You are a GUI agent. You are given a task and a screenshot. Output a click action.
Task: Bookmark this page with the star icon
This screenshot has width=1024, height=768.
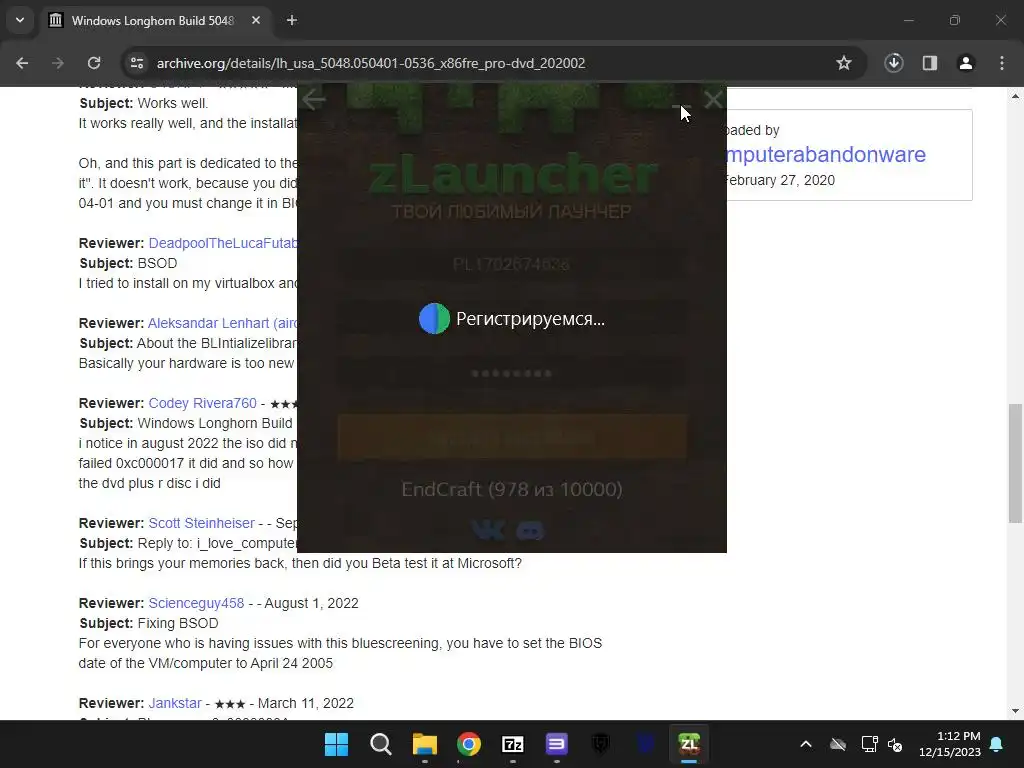[x=844, y=63]
